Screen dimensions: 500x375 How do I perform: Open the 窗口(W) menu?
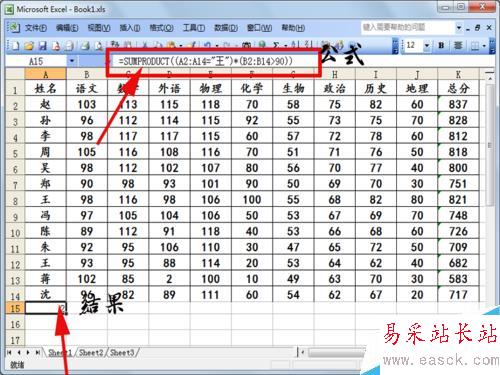(259, 28)
